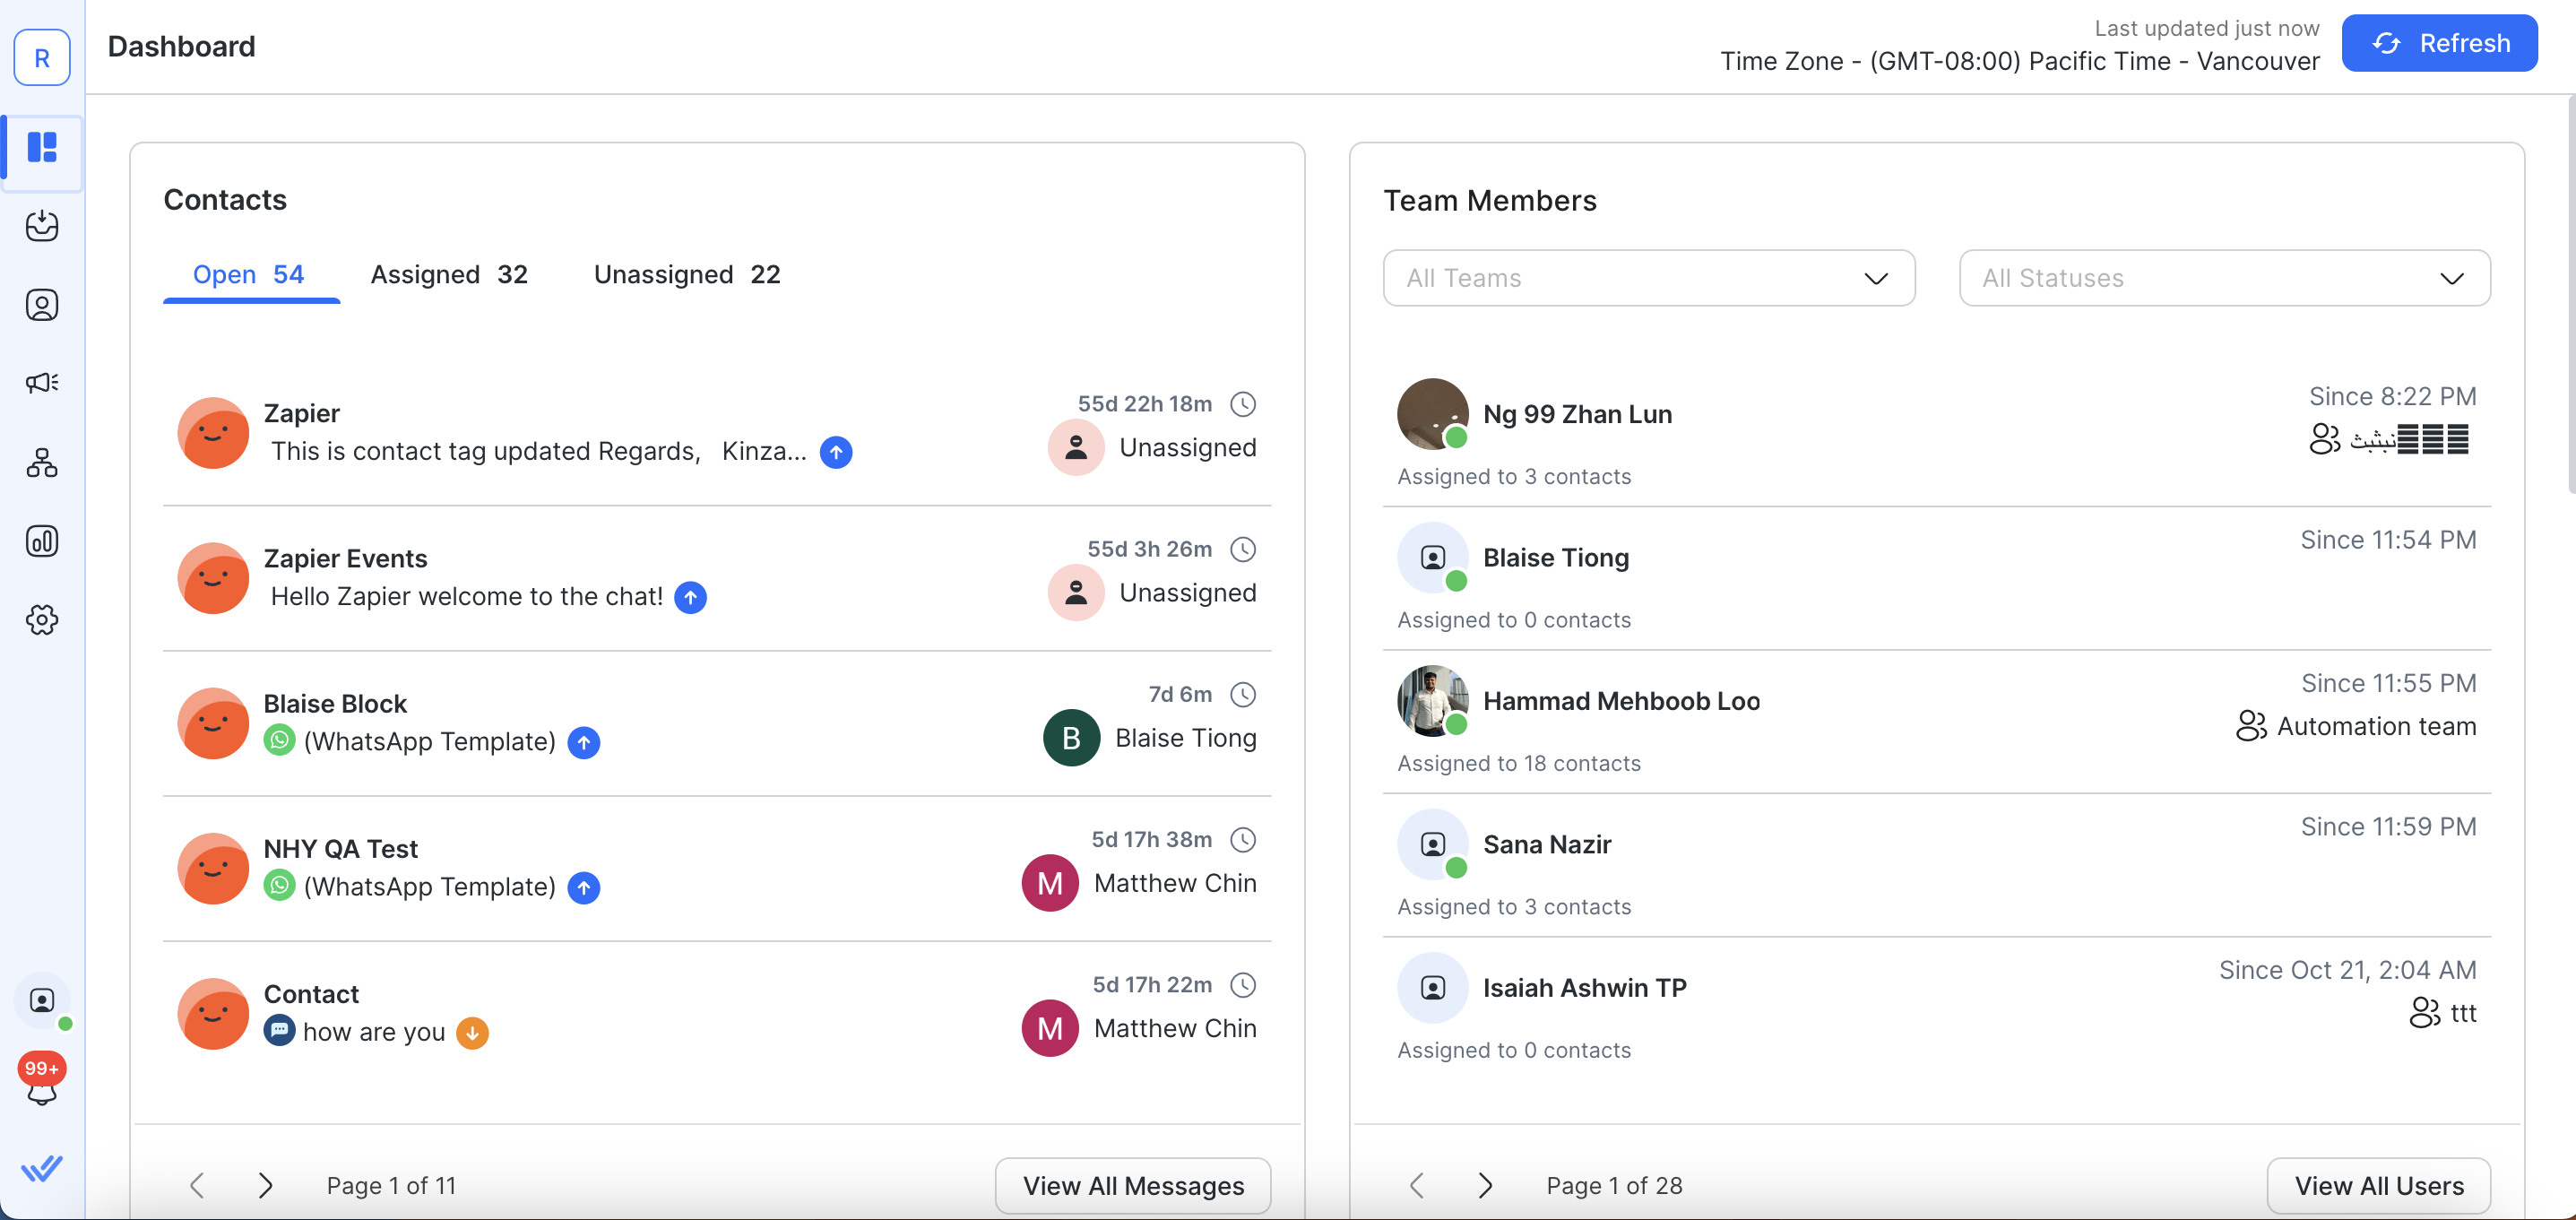The image size is (2576, 1220).
Task: Open the Contacts icon in sidebar
Action: 42,305
